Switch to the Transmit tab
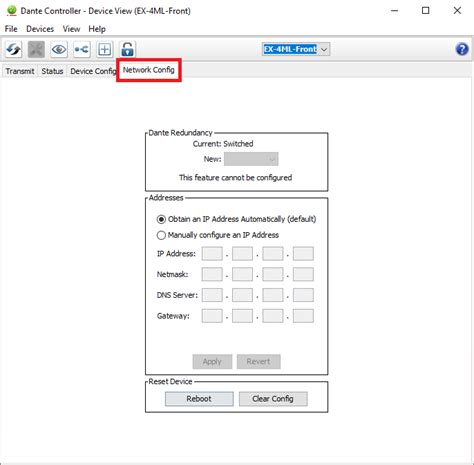This screenshot has width=474, height=465. click(x=20, y=71)
